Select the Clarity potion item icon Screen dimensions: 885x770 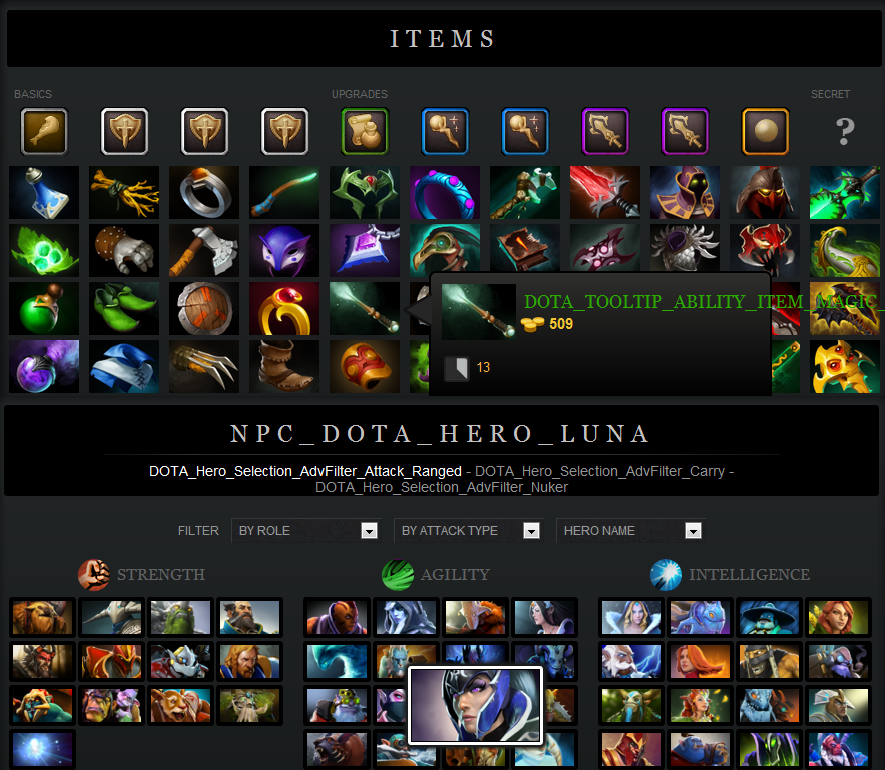tap(44, 192)
